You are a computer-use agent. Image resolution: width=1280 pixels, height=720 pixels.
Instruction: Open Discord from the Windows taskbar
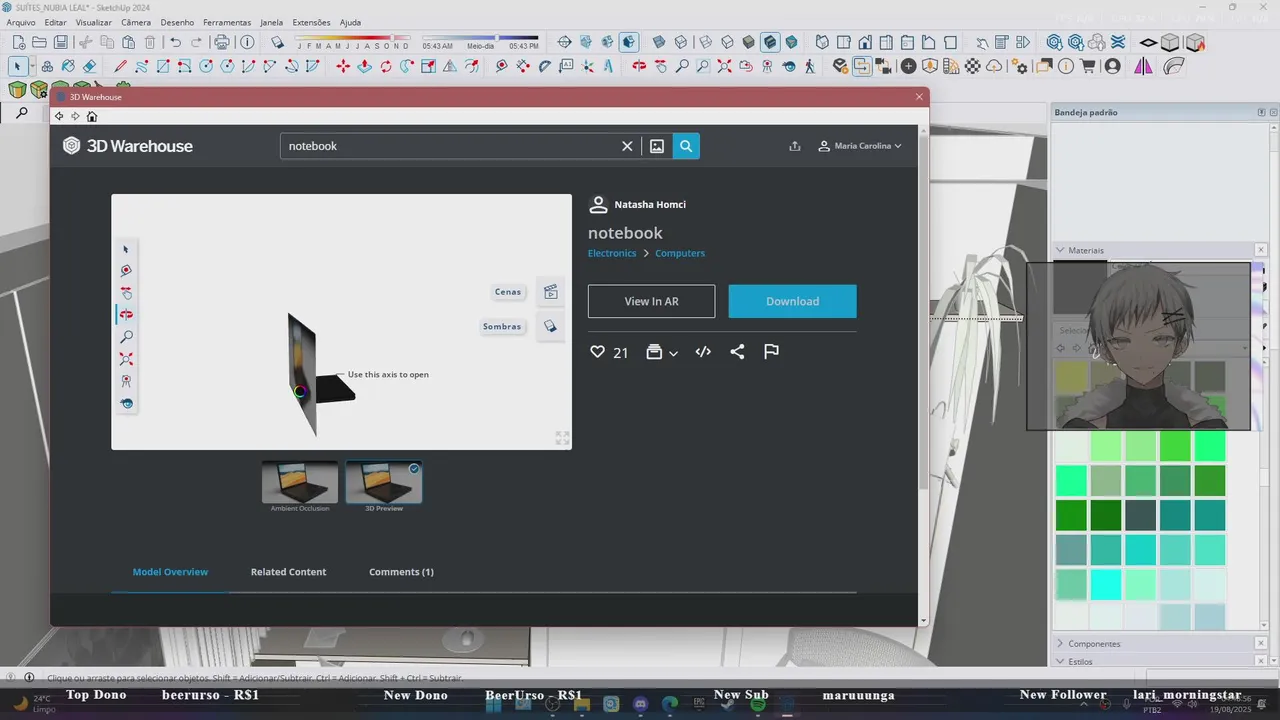click(641, 705)
